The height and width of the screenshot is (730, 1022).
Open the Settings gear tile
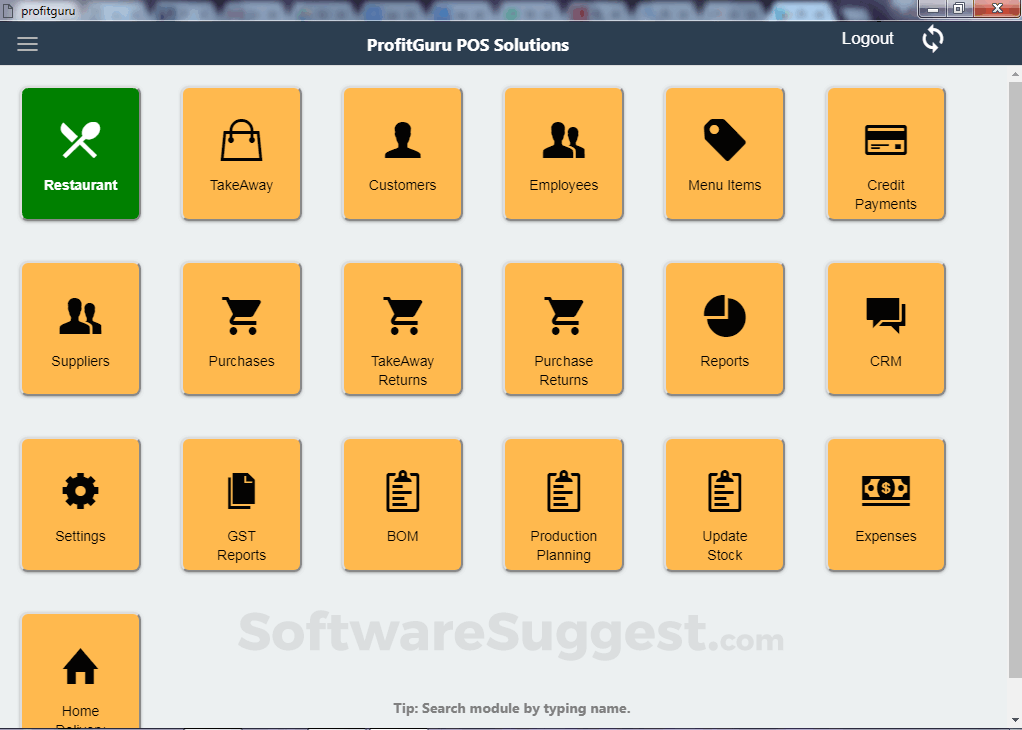81,505
